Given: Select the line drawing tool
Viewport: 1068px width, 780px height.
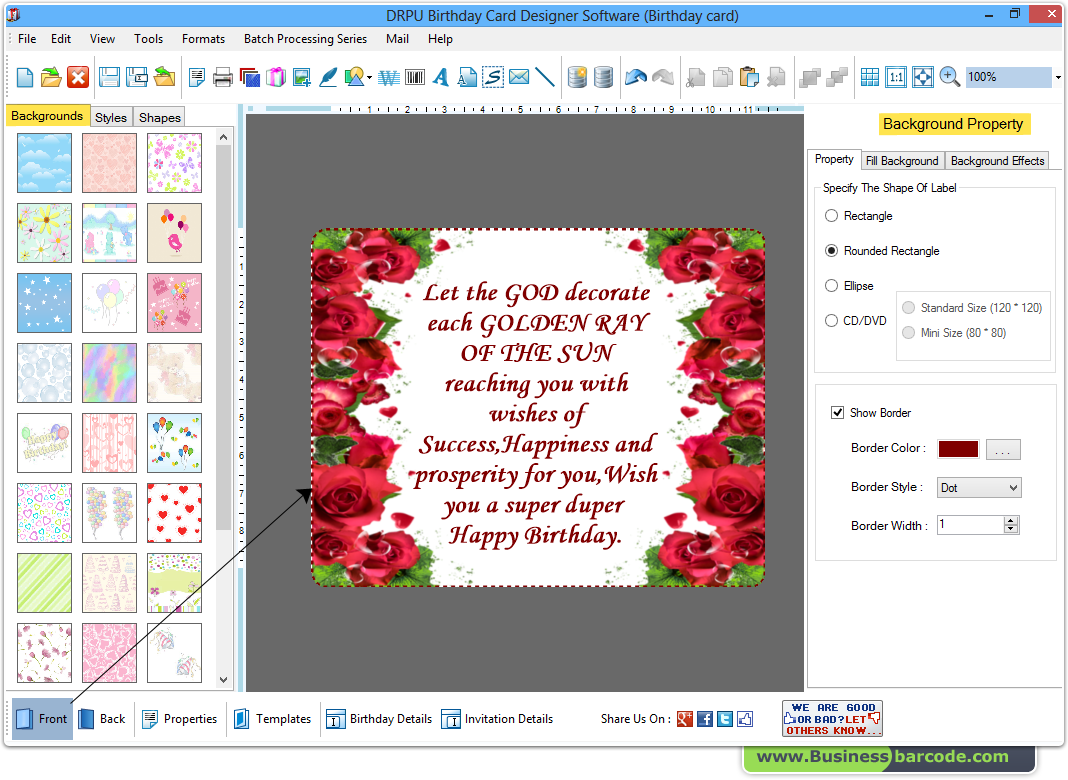Looking at the screenshot, I should pos(545,77).
